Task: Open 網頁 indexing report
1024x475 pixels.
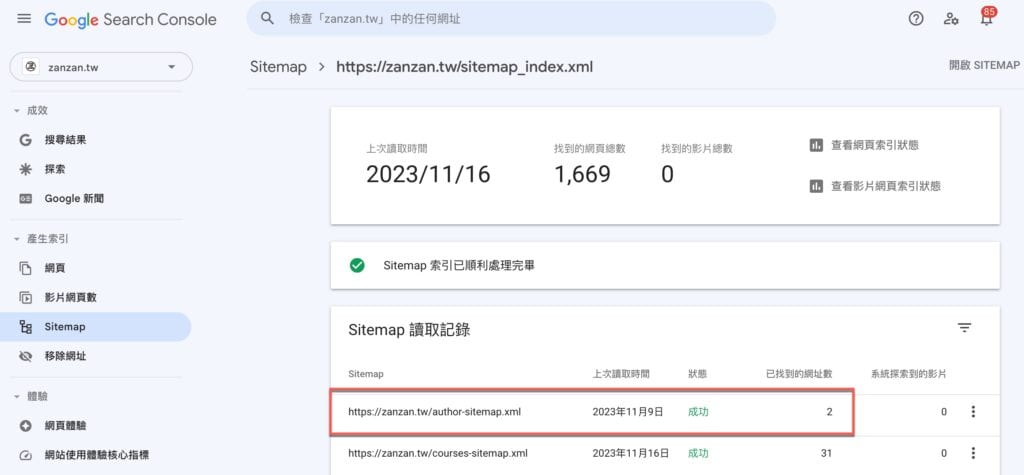Action: (x=55, y=268)
